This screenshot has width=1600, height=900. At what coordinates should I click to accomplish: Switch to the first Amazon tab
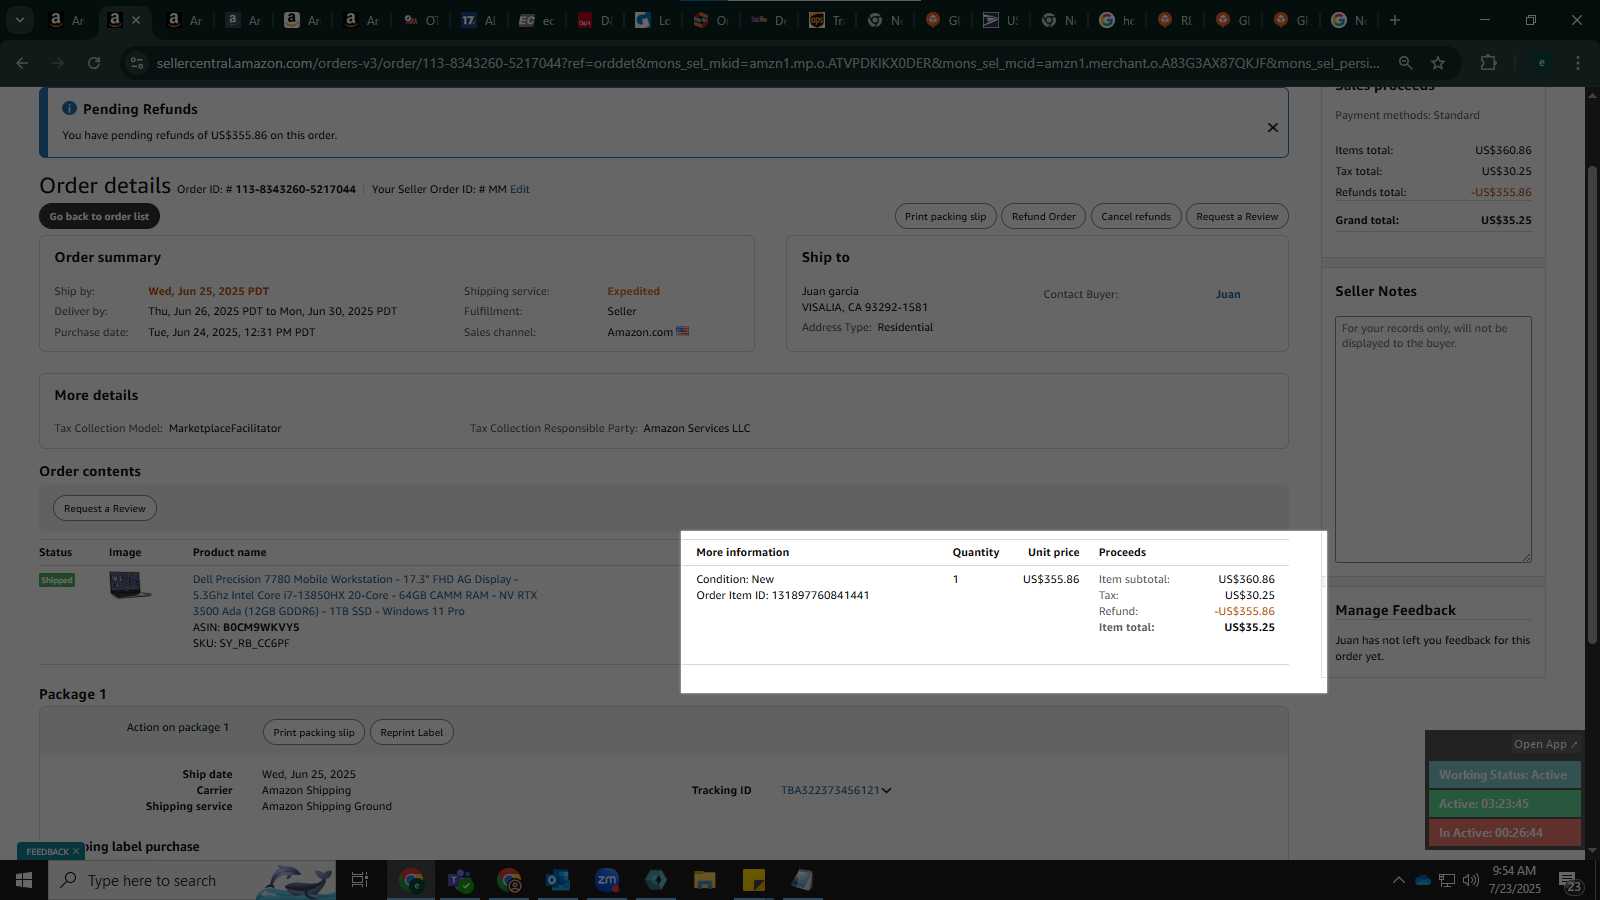coord(67,20)
